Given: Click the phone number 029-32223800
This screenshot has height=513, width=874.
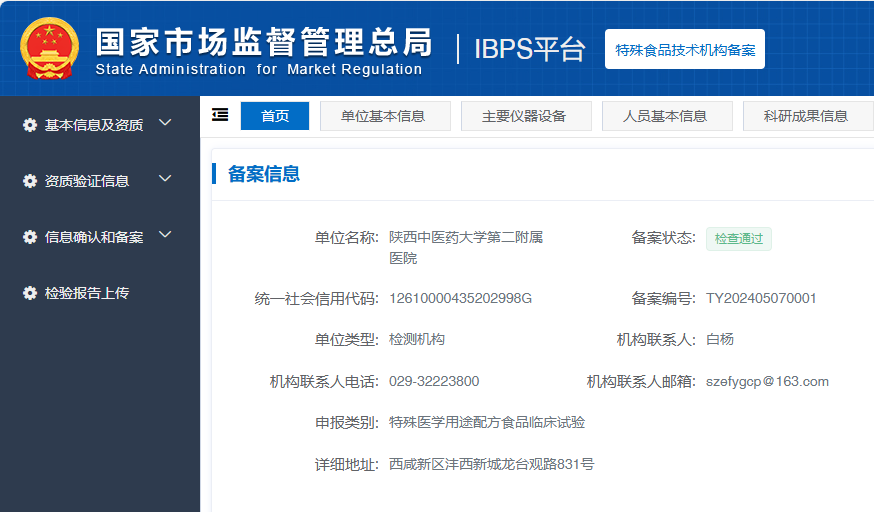Looking at the screenshot, I should coord(434,381).
